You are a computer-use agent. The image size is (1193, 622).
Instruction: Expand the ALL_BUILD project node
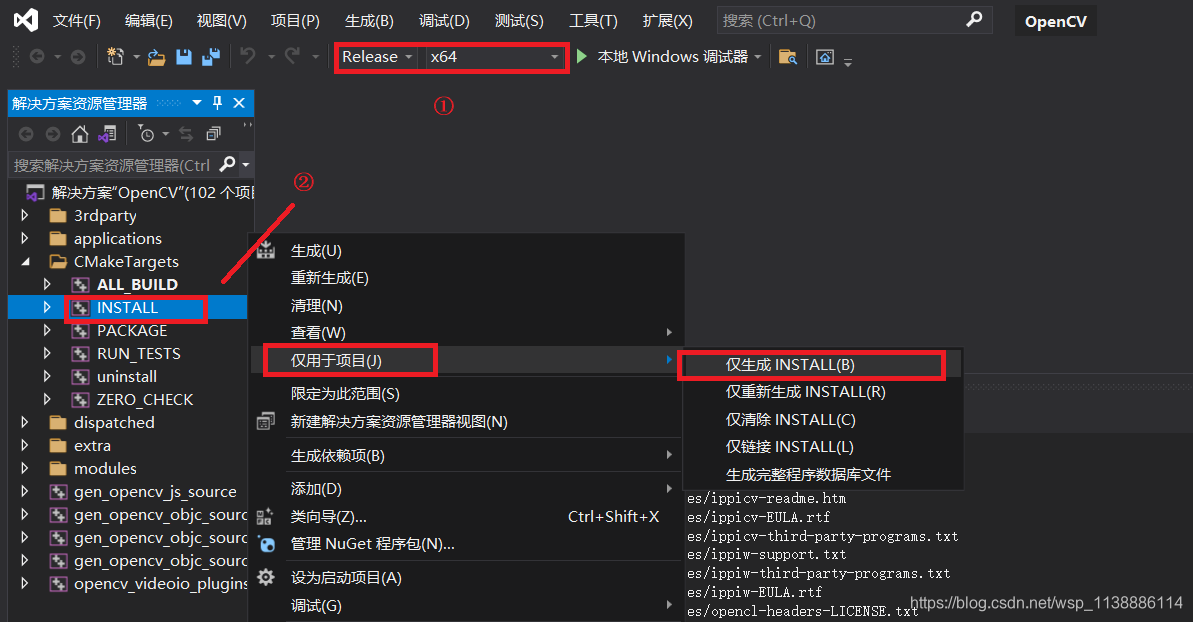click(47, 284)
